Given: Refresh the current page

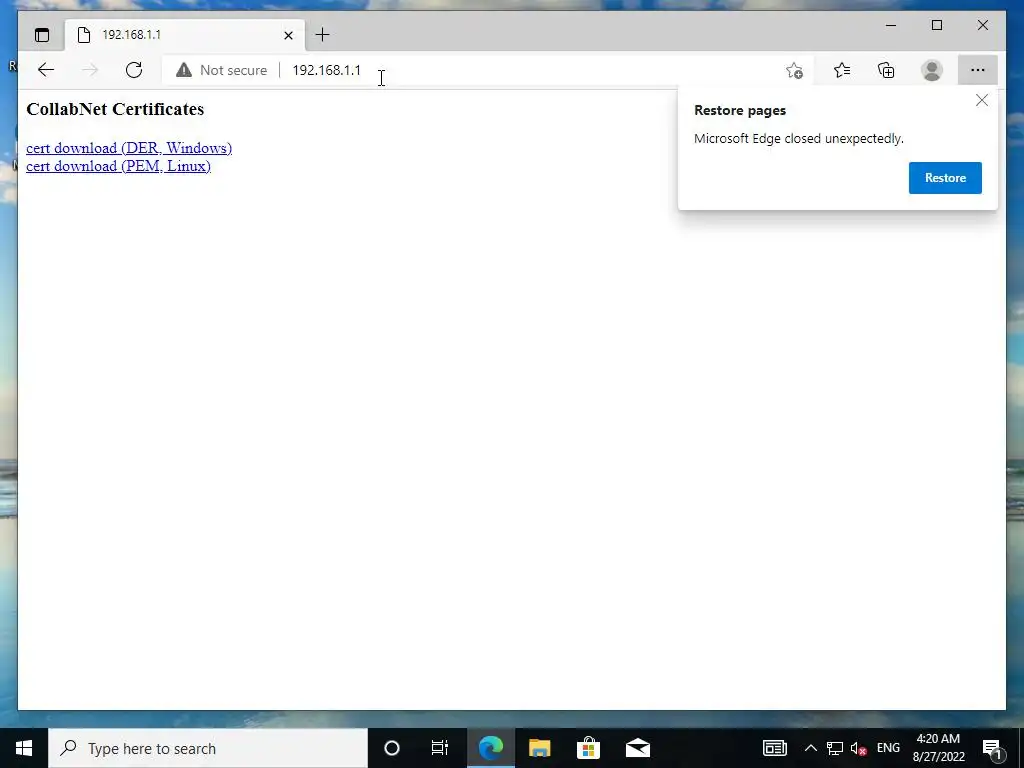Looking at the screenshot, I should click(x=134, y=70).
